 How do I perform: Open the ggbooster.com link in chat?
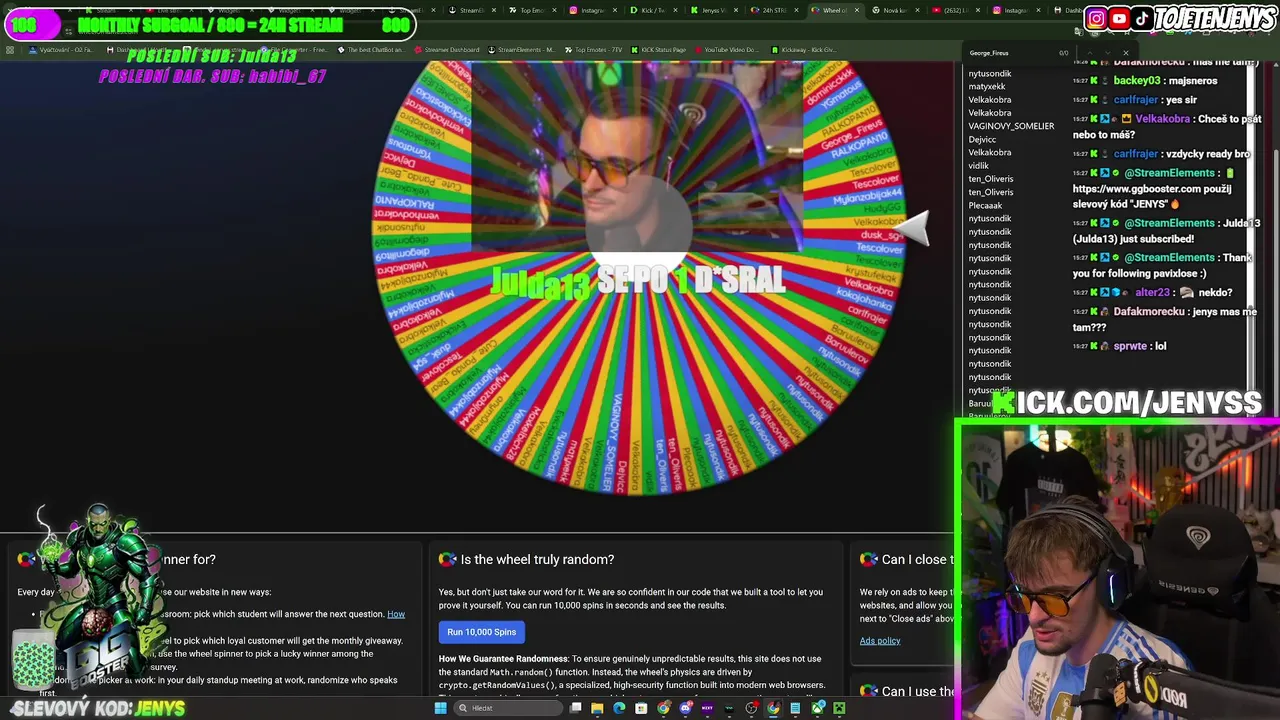pos(1137,189)
